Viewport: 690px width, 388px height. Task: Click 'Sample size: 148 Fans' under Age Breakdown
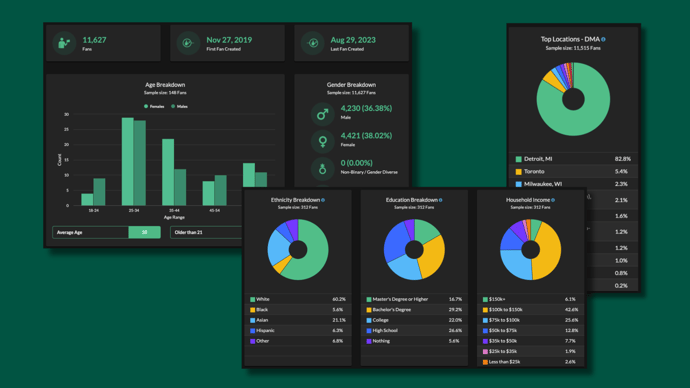point(165,93)
